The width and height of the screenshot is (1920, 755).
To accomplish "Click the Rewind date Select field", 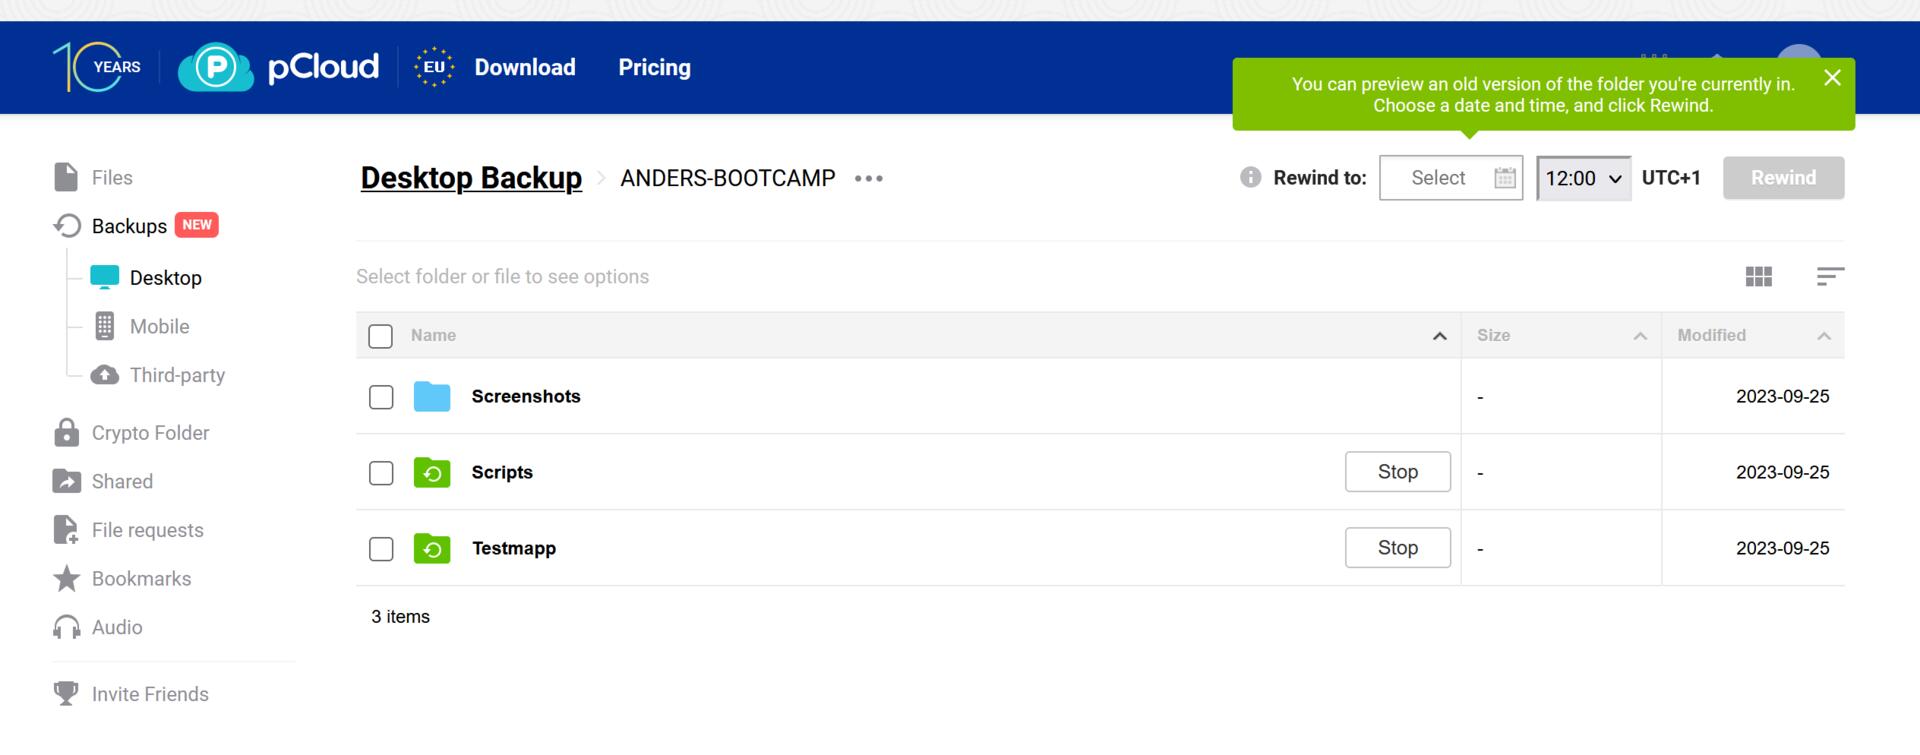I will (x=1450, y=178).
